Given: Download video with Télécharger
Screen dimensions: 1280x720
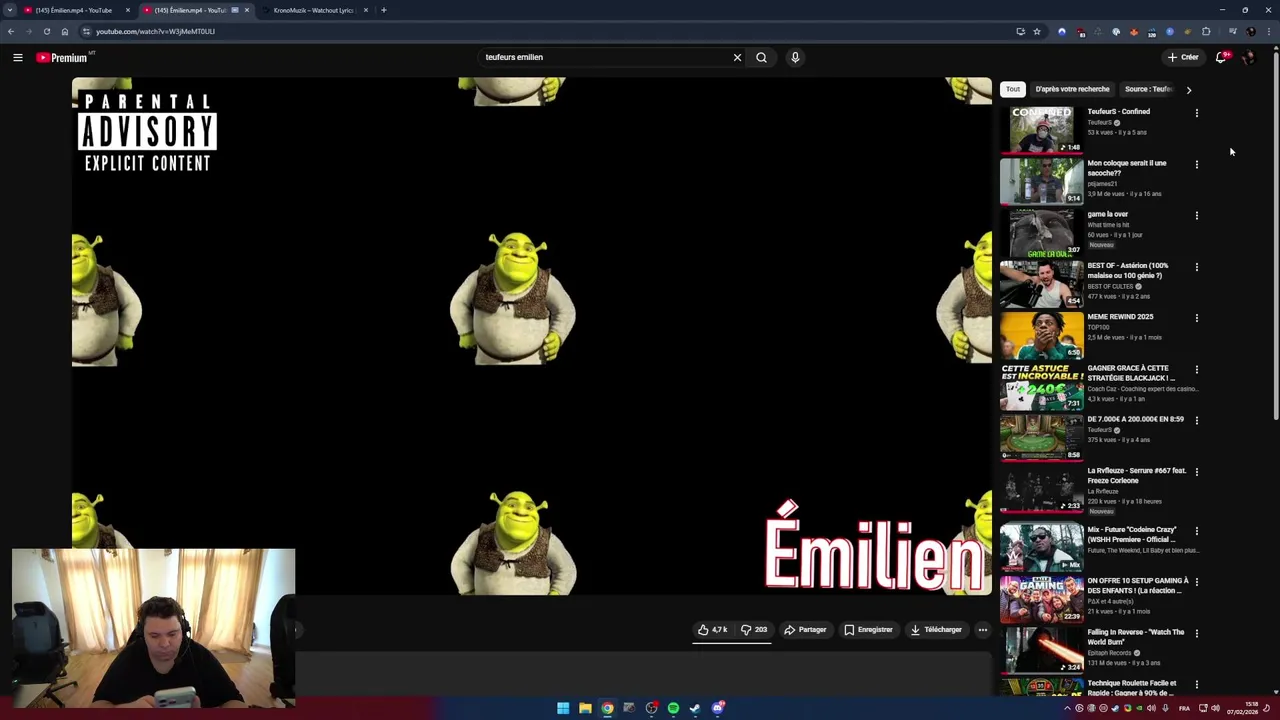Looking at the screenshot, I should [936, 630].
